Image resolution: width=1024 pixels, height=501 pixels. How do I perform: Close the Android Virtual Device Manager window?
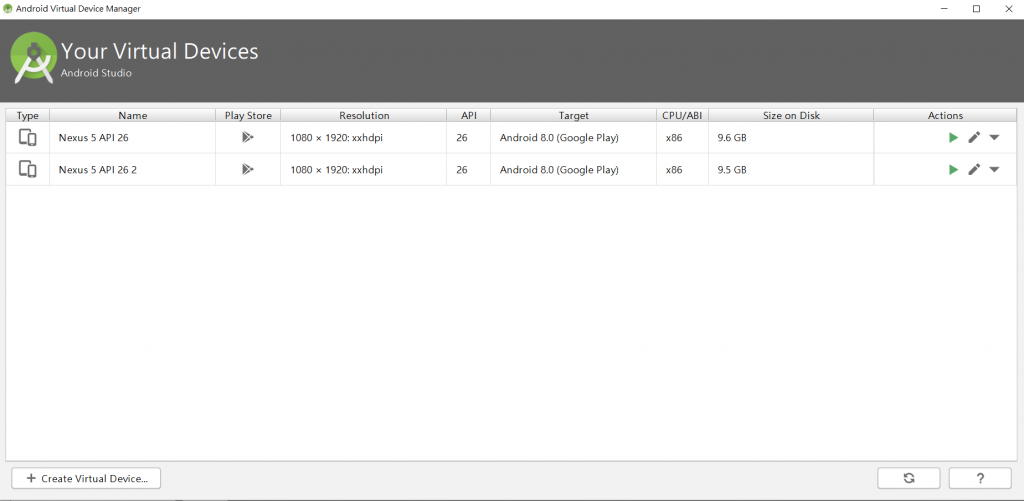pos(1008,8)
